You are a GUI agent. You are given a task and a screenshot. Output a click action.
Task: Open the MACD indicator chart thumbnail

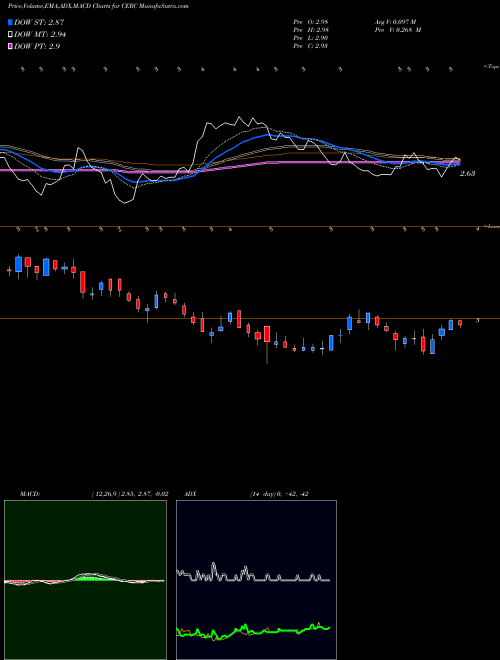pos(85,580)
